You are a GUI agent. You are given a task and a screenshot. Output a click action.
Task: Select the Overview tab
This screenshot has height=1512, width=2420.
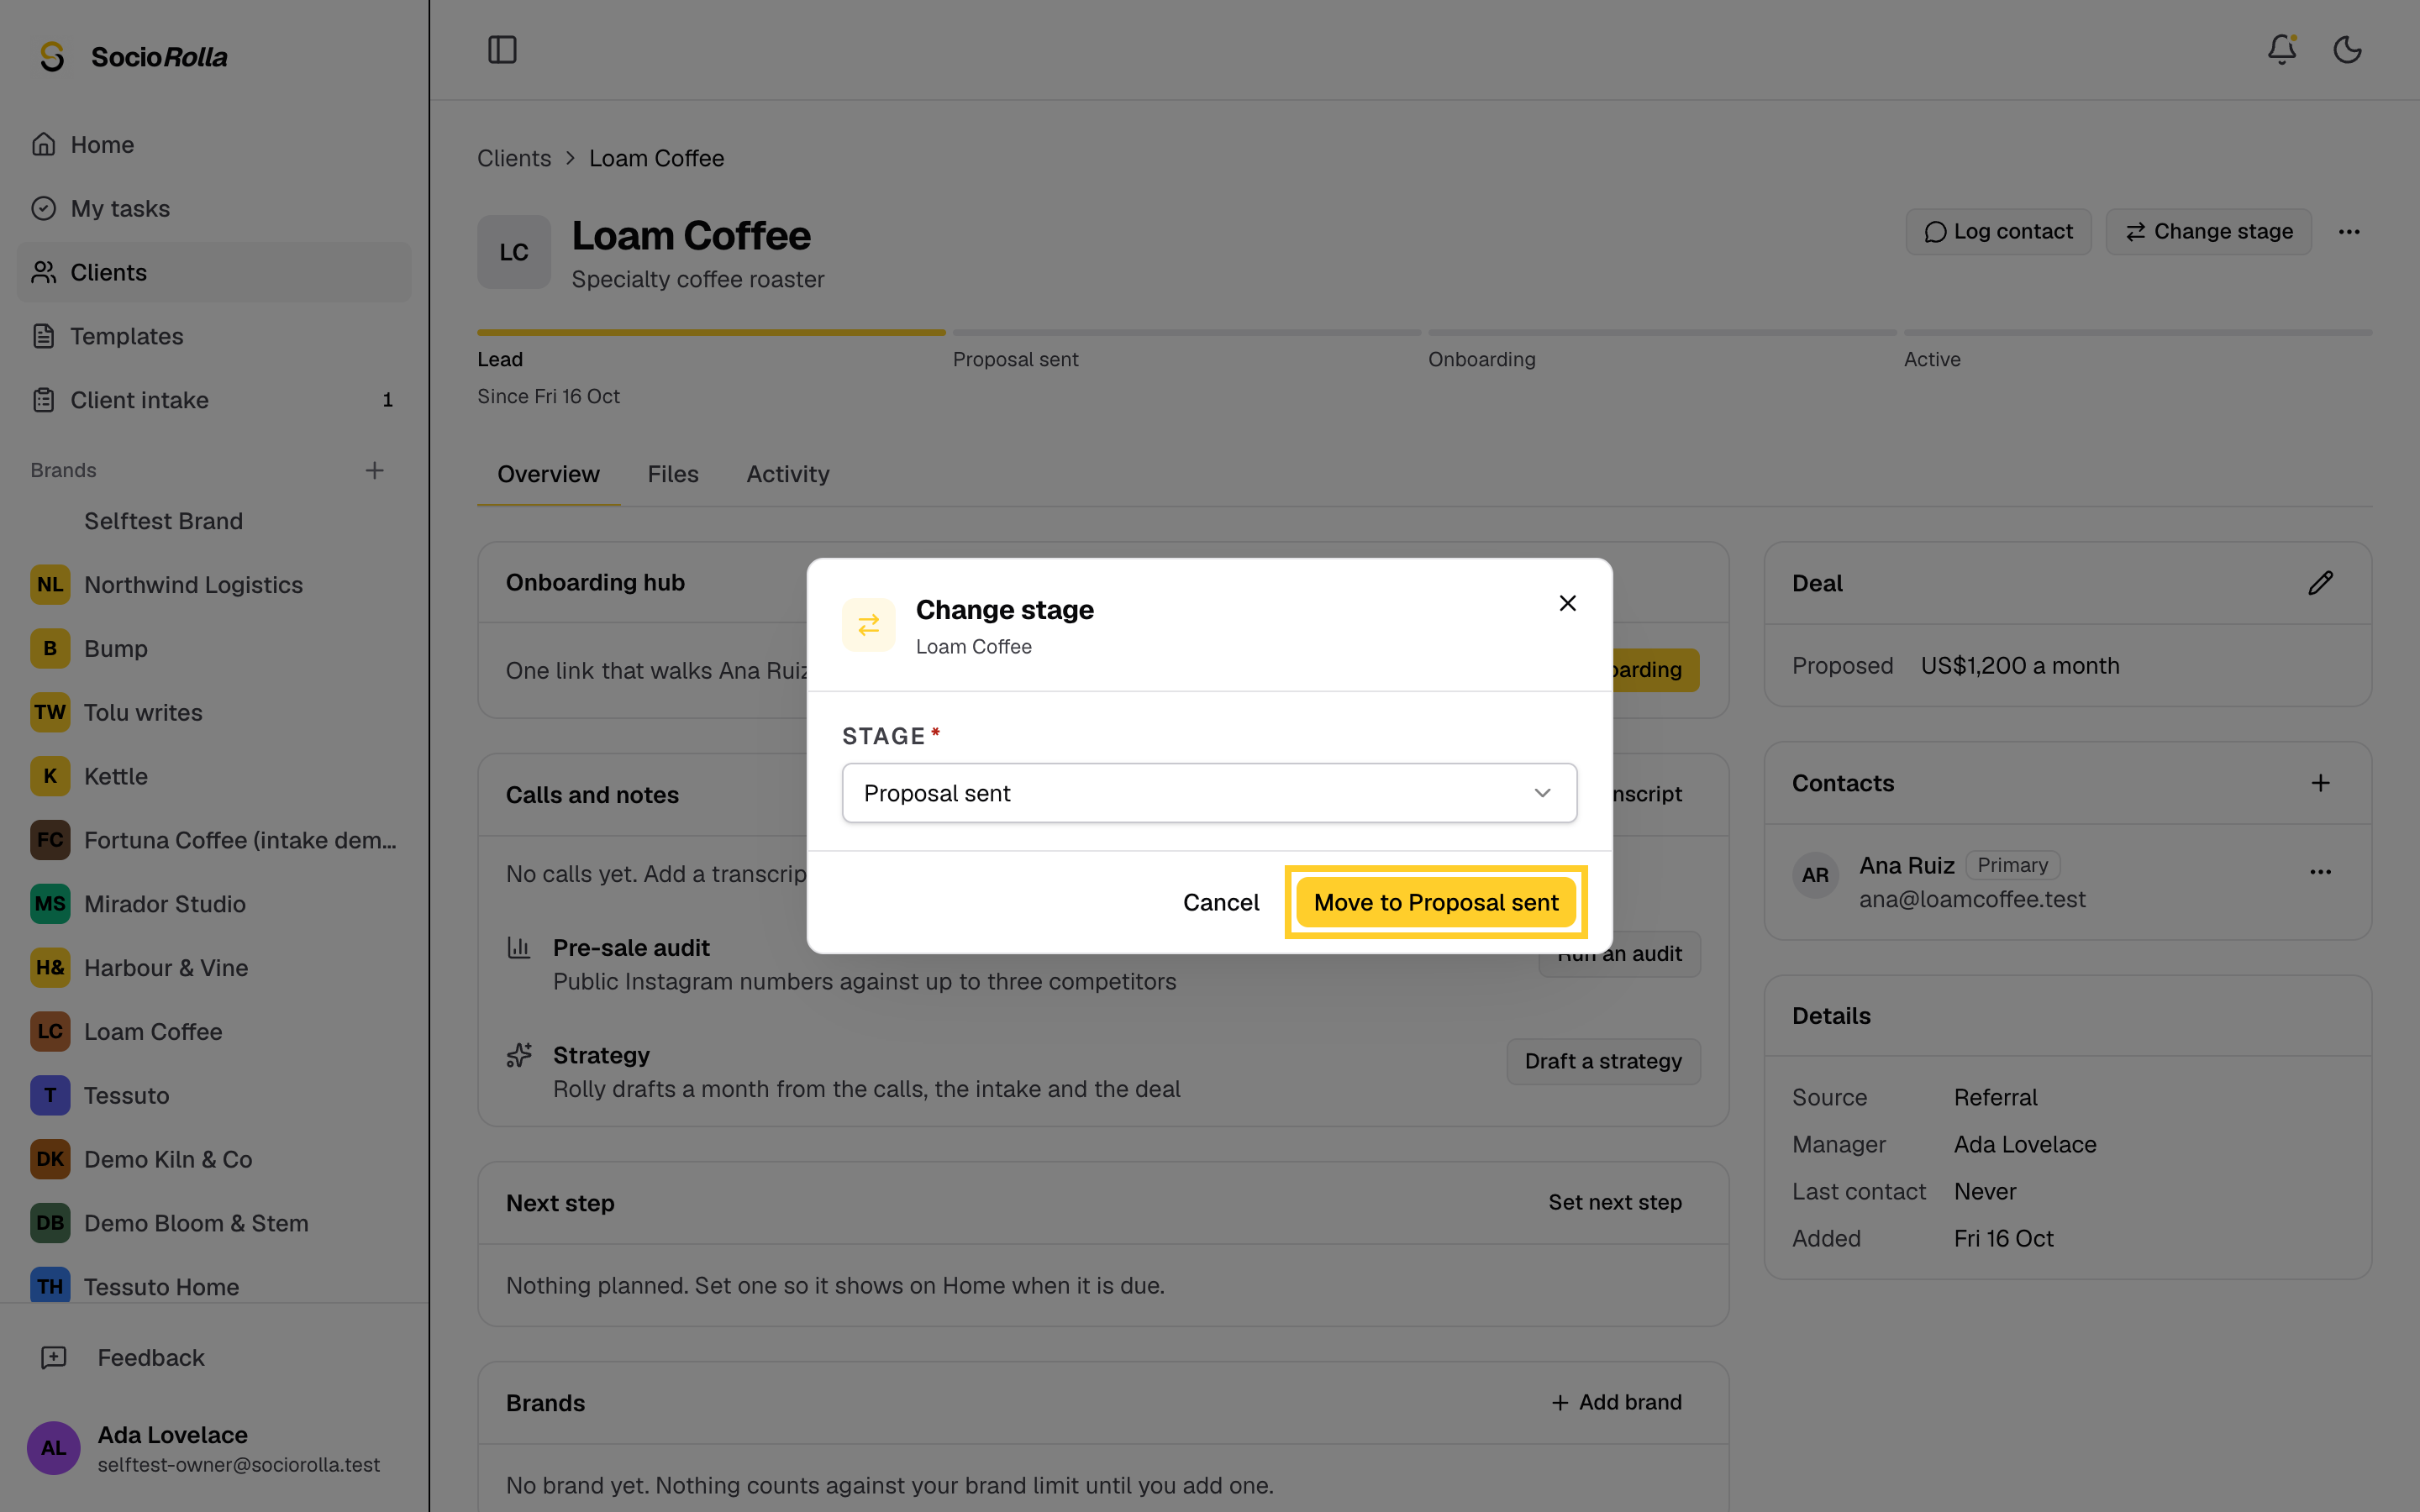(548, 474)
